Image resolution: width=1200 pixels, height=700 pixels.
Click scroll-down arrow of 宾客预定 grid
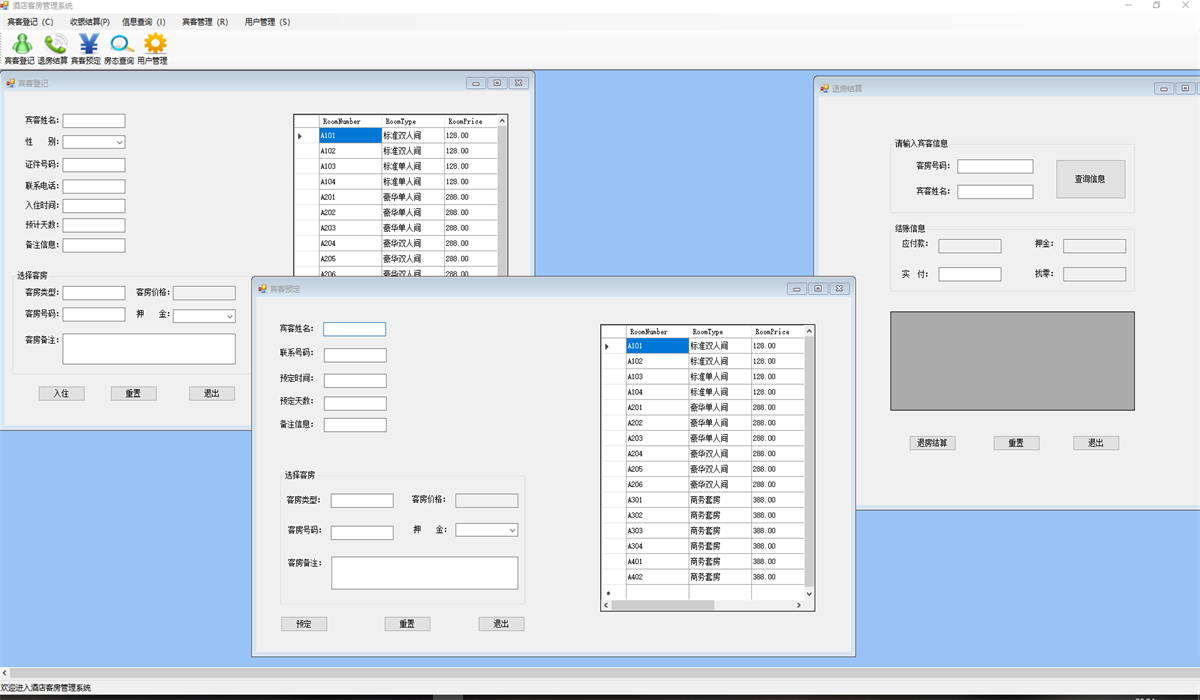810,594
